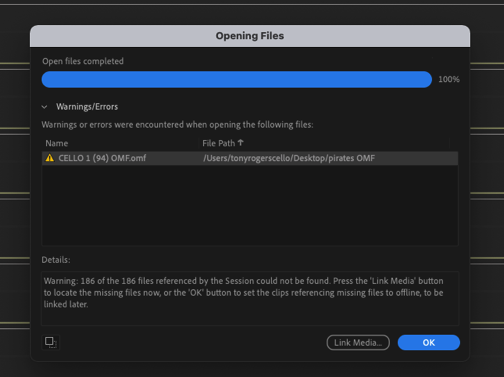Click the yellow warning triangle icon
Screen dimensions: 504x377
(x=50, y=158)
